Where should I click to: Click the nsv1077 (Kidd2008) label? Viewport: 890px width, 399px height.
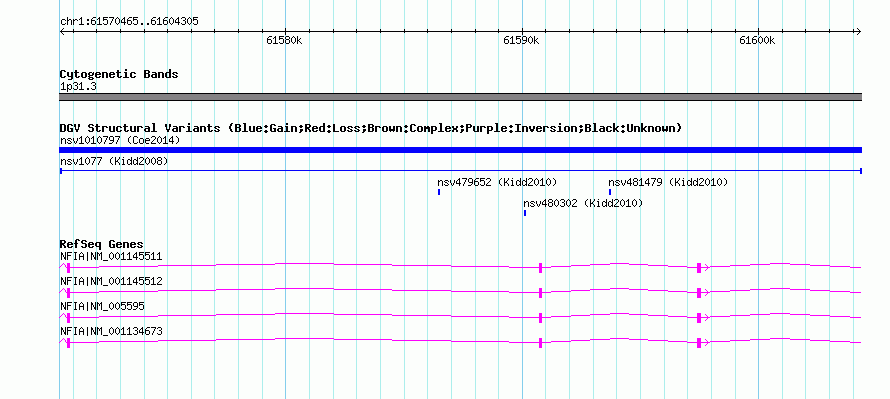[x=114, y=162]
